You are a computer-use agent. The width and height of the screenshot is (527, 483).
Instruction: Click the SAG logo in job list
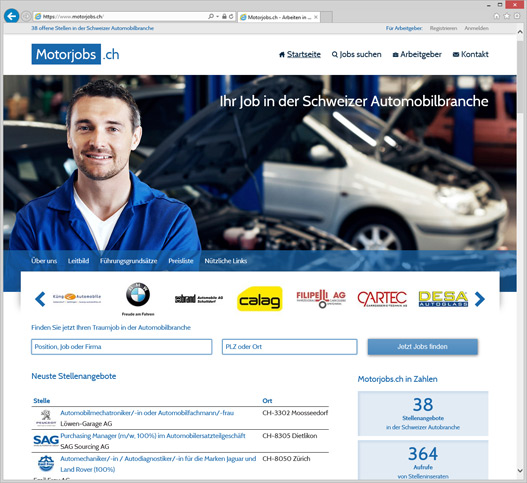[46, 440]
